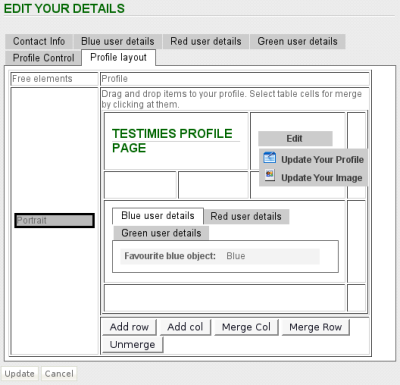400x385 pixels.
Task: Click the Merge Col button
Action: [x=246, y=327]
